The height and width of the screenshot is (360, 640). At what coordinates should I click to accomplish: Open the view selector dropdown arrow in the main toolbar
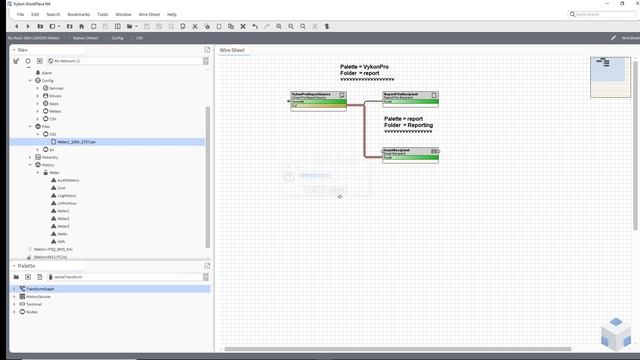tap(59, 26)
